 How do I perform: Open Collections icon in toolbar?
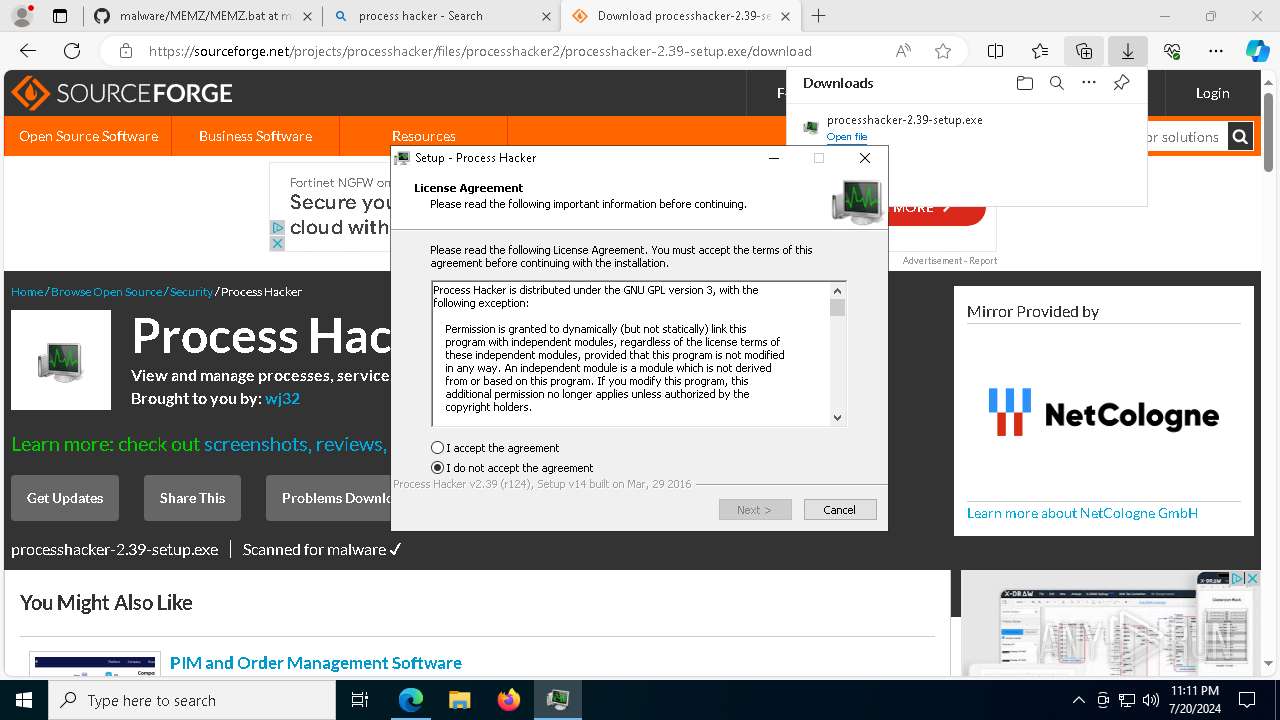1084,51
